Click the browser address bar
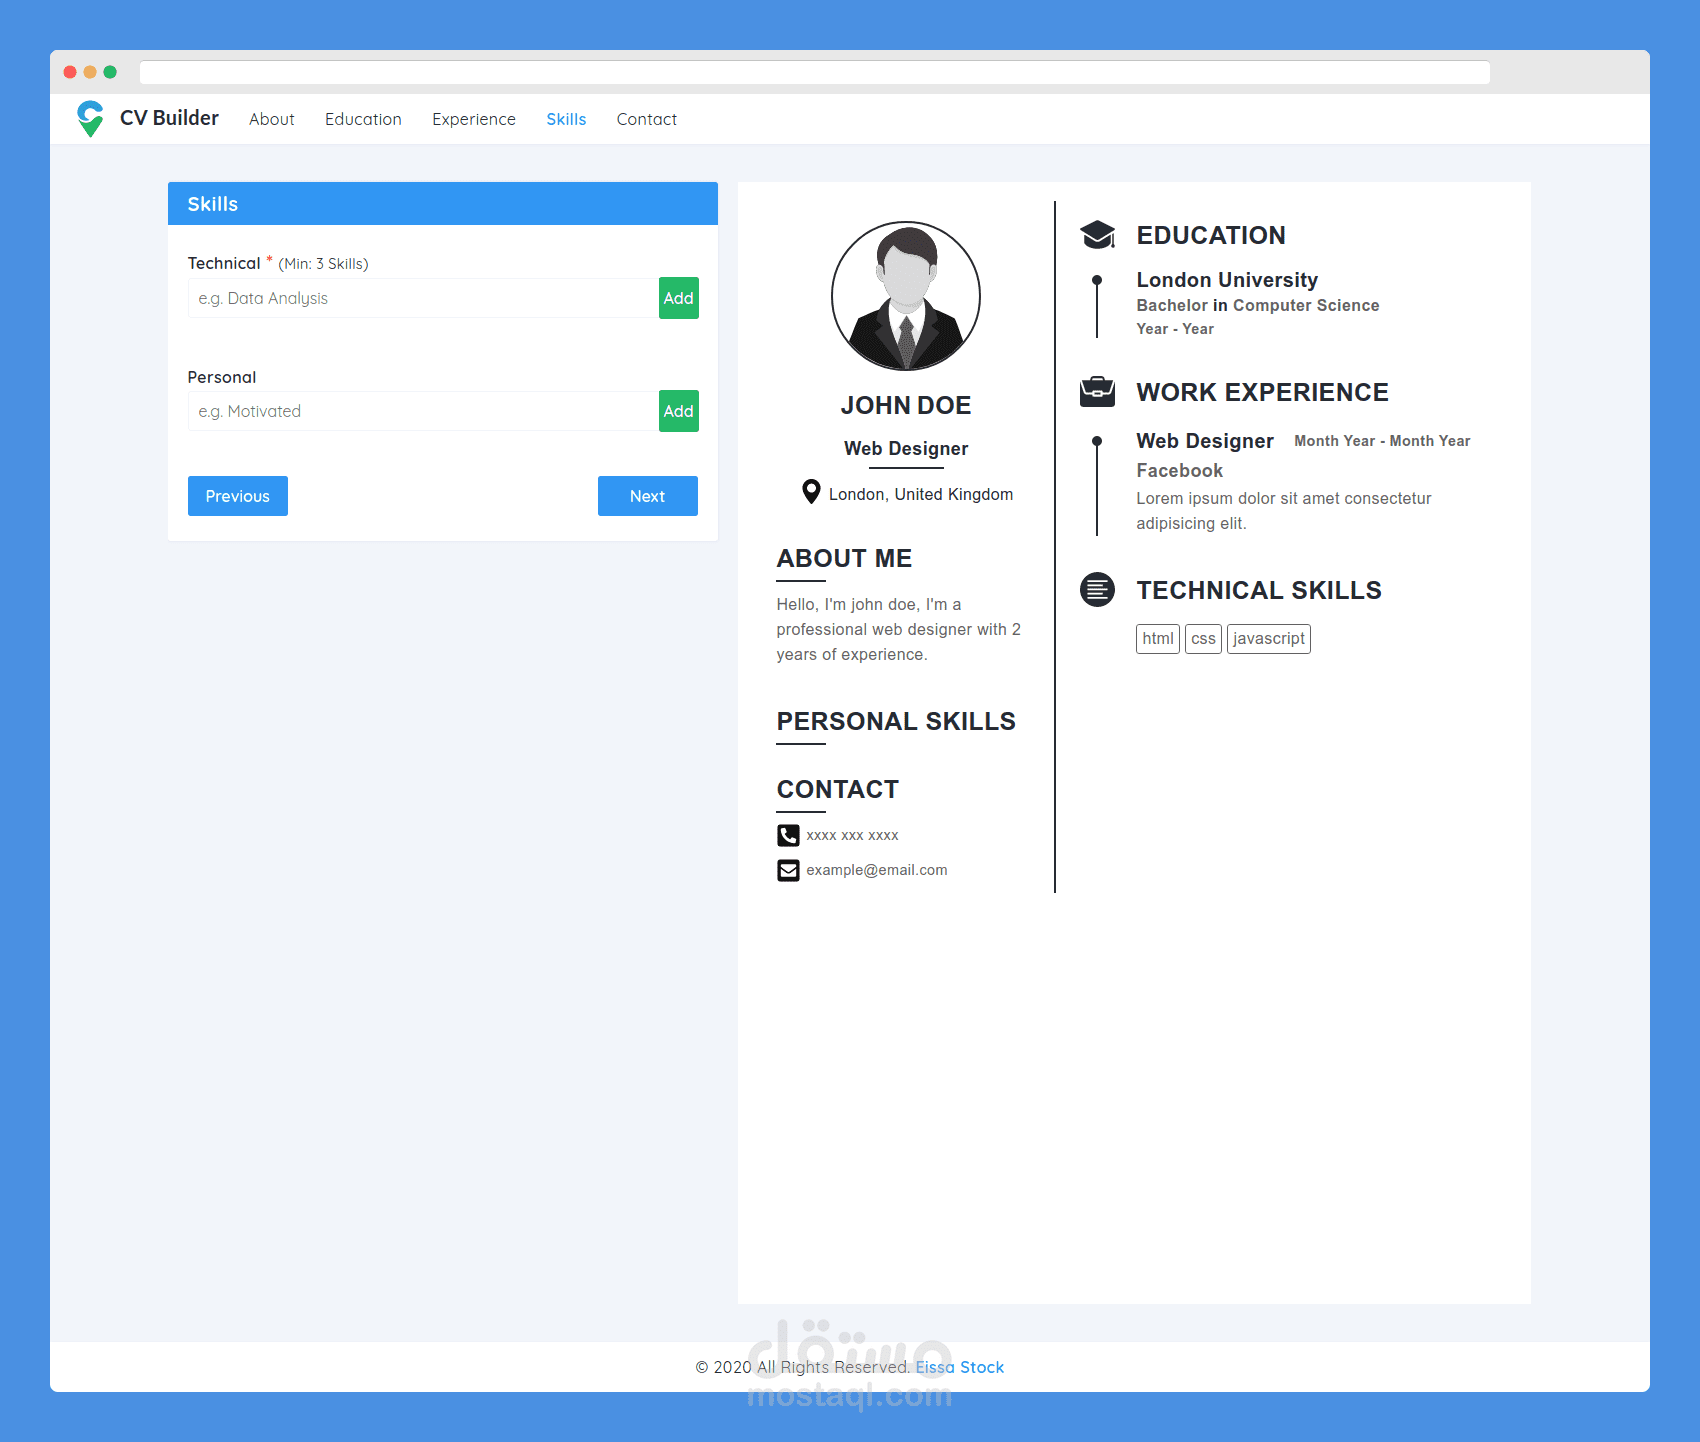The image size is (1700, 1442). click(x=815, y=72)
